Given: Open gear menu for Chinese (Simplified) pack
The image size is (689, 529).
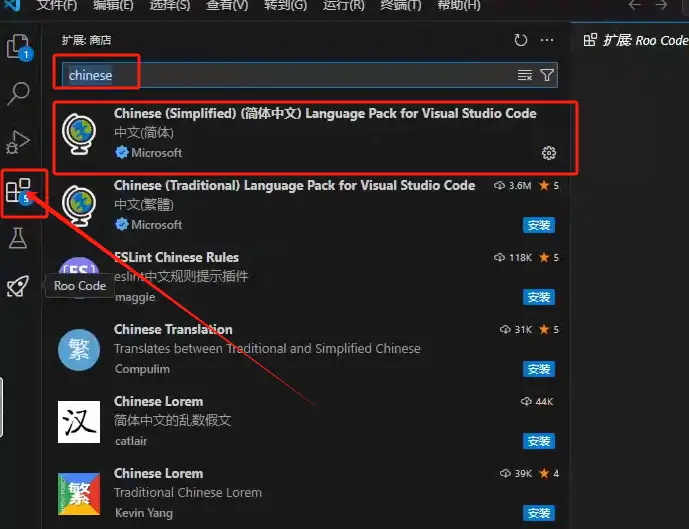Looking at the screenshot, I should (548, 153).
